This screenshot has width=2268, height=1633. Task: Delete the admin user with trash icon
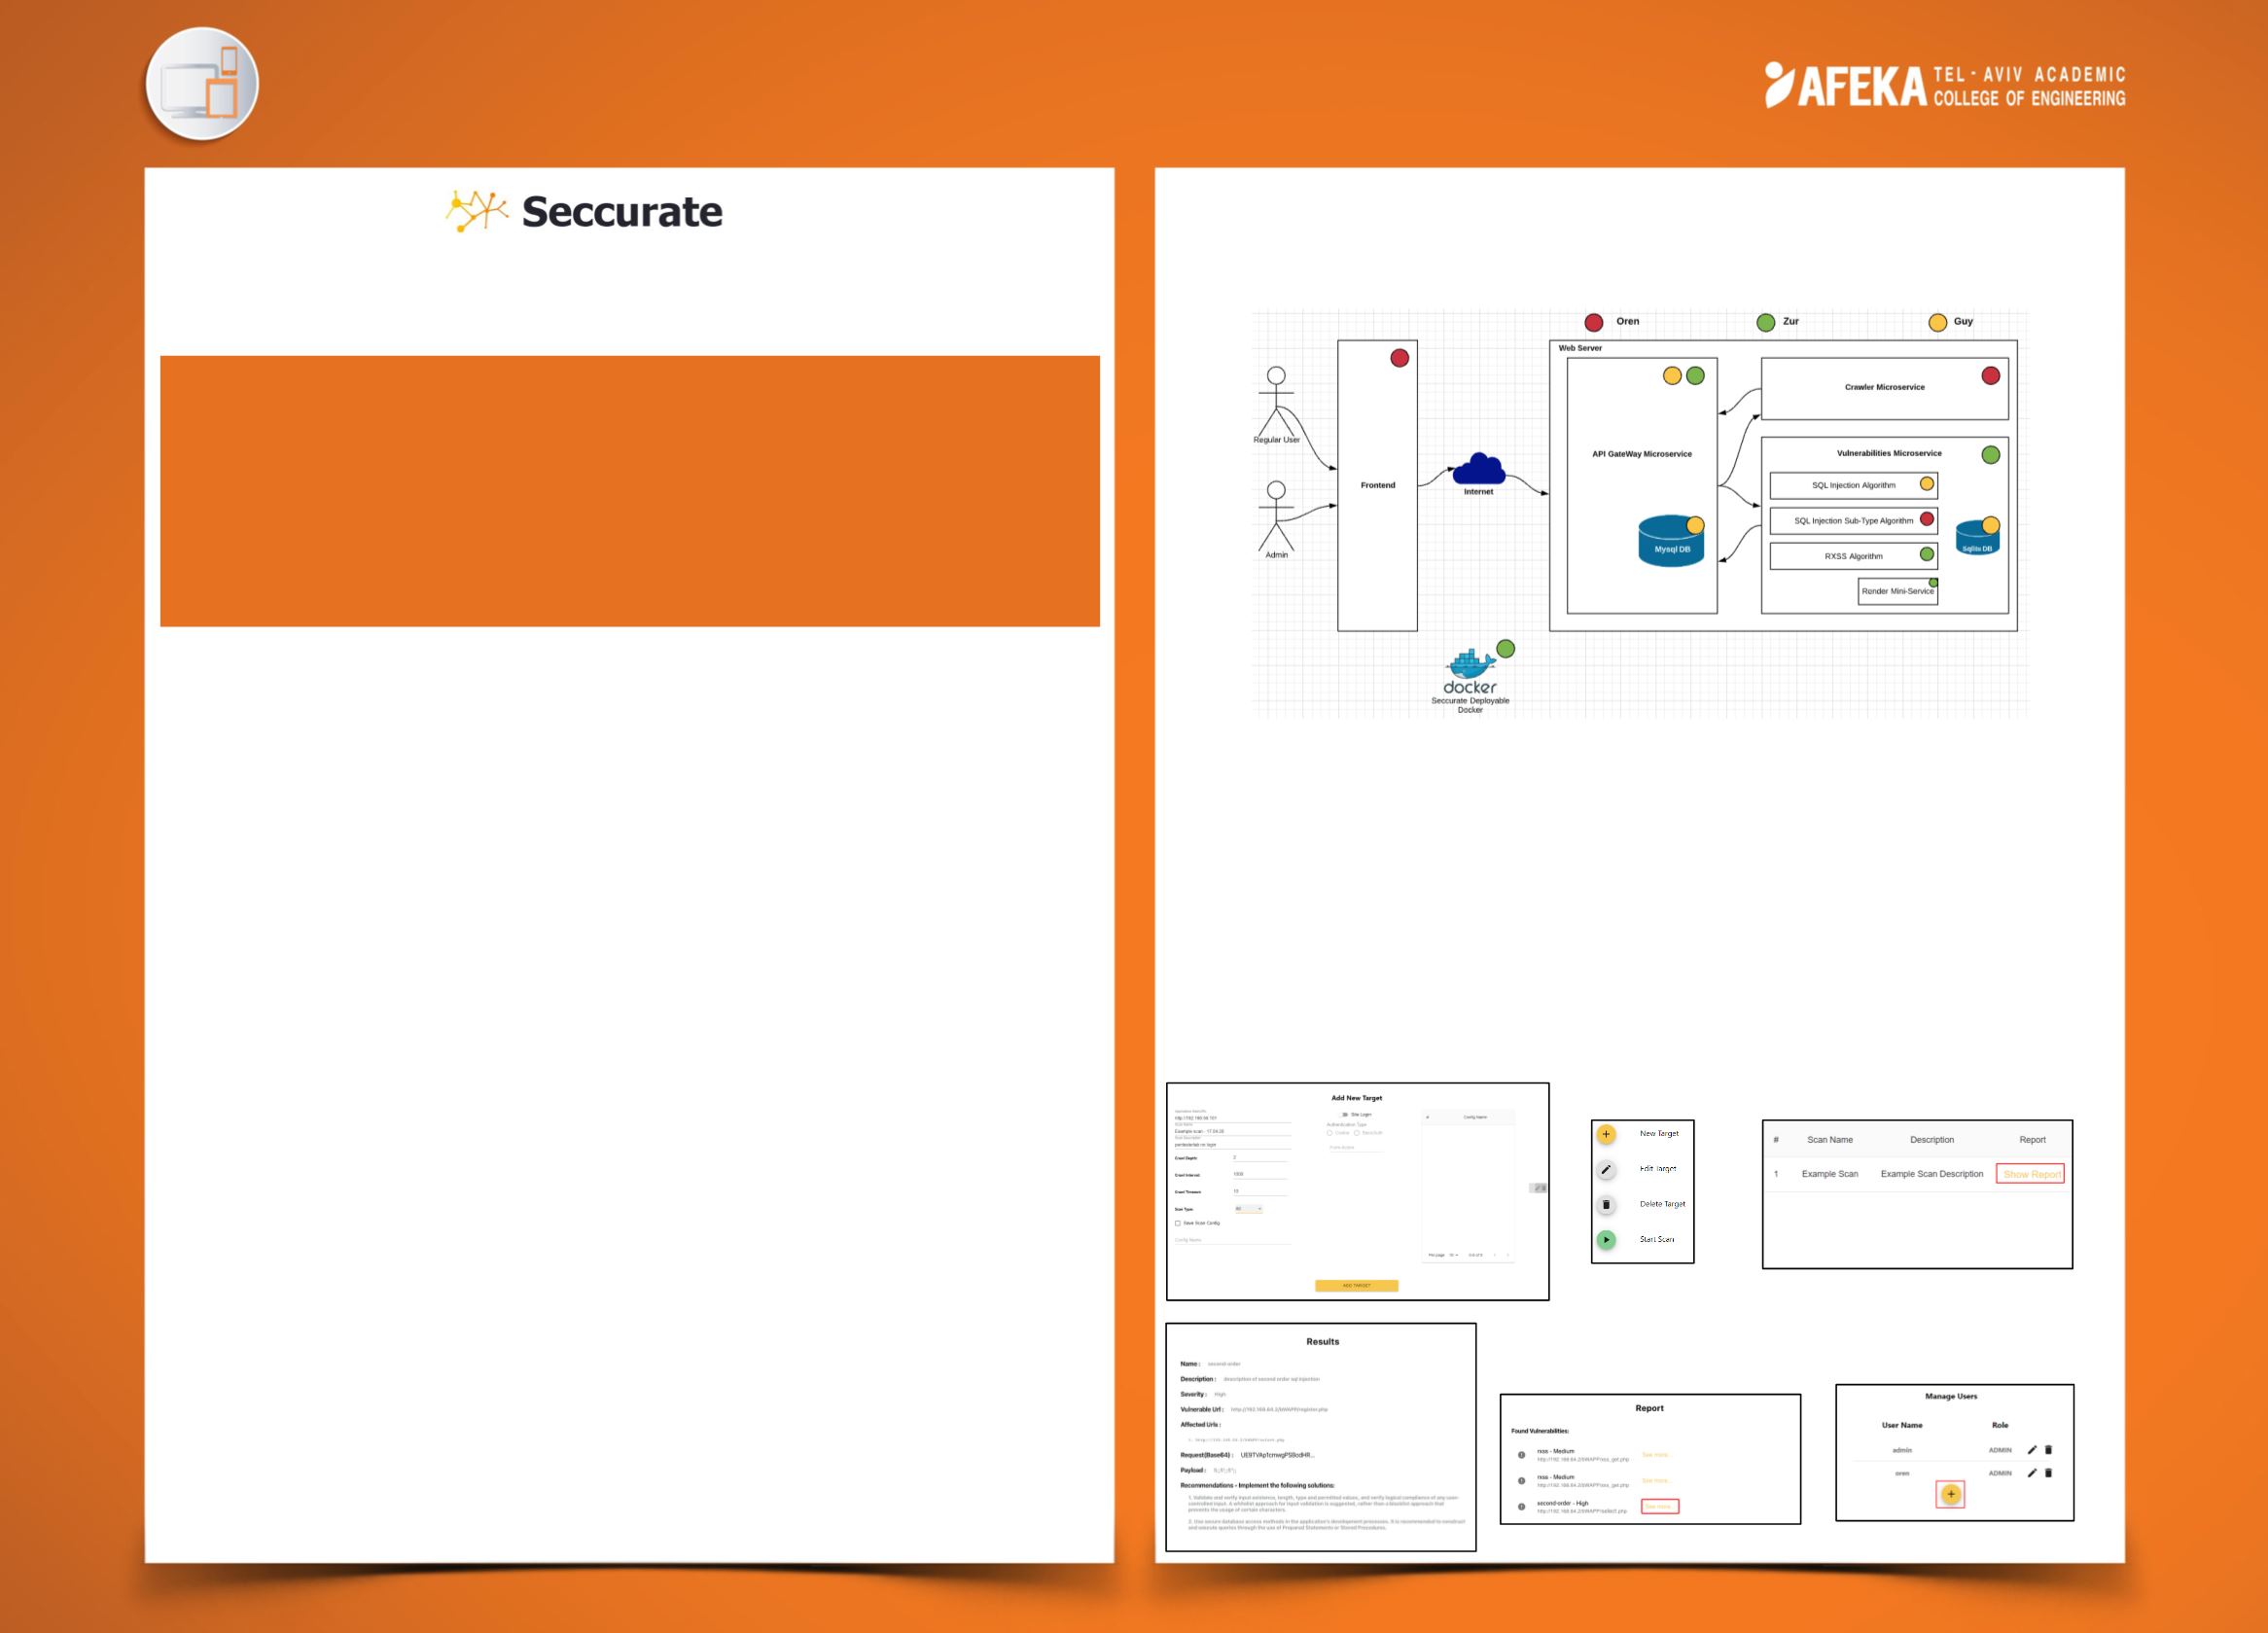tap(2049, 1450)
